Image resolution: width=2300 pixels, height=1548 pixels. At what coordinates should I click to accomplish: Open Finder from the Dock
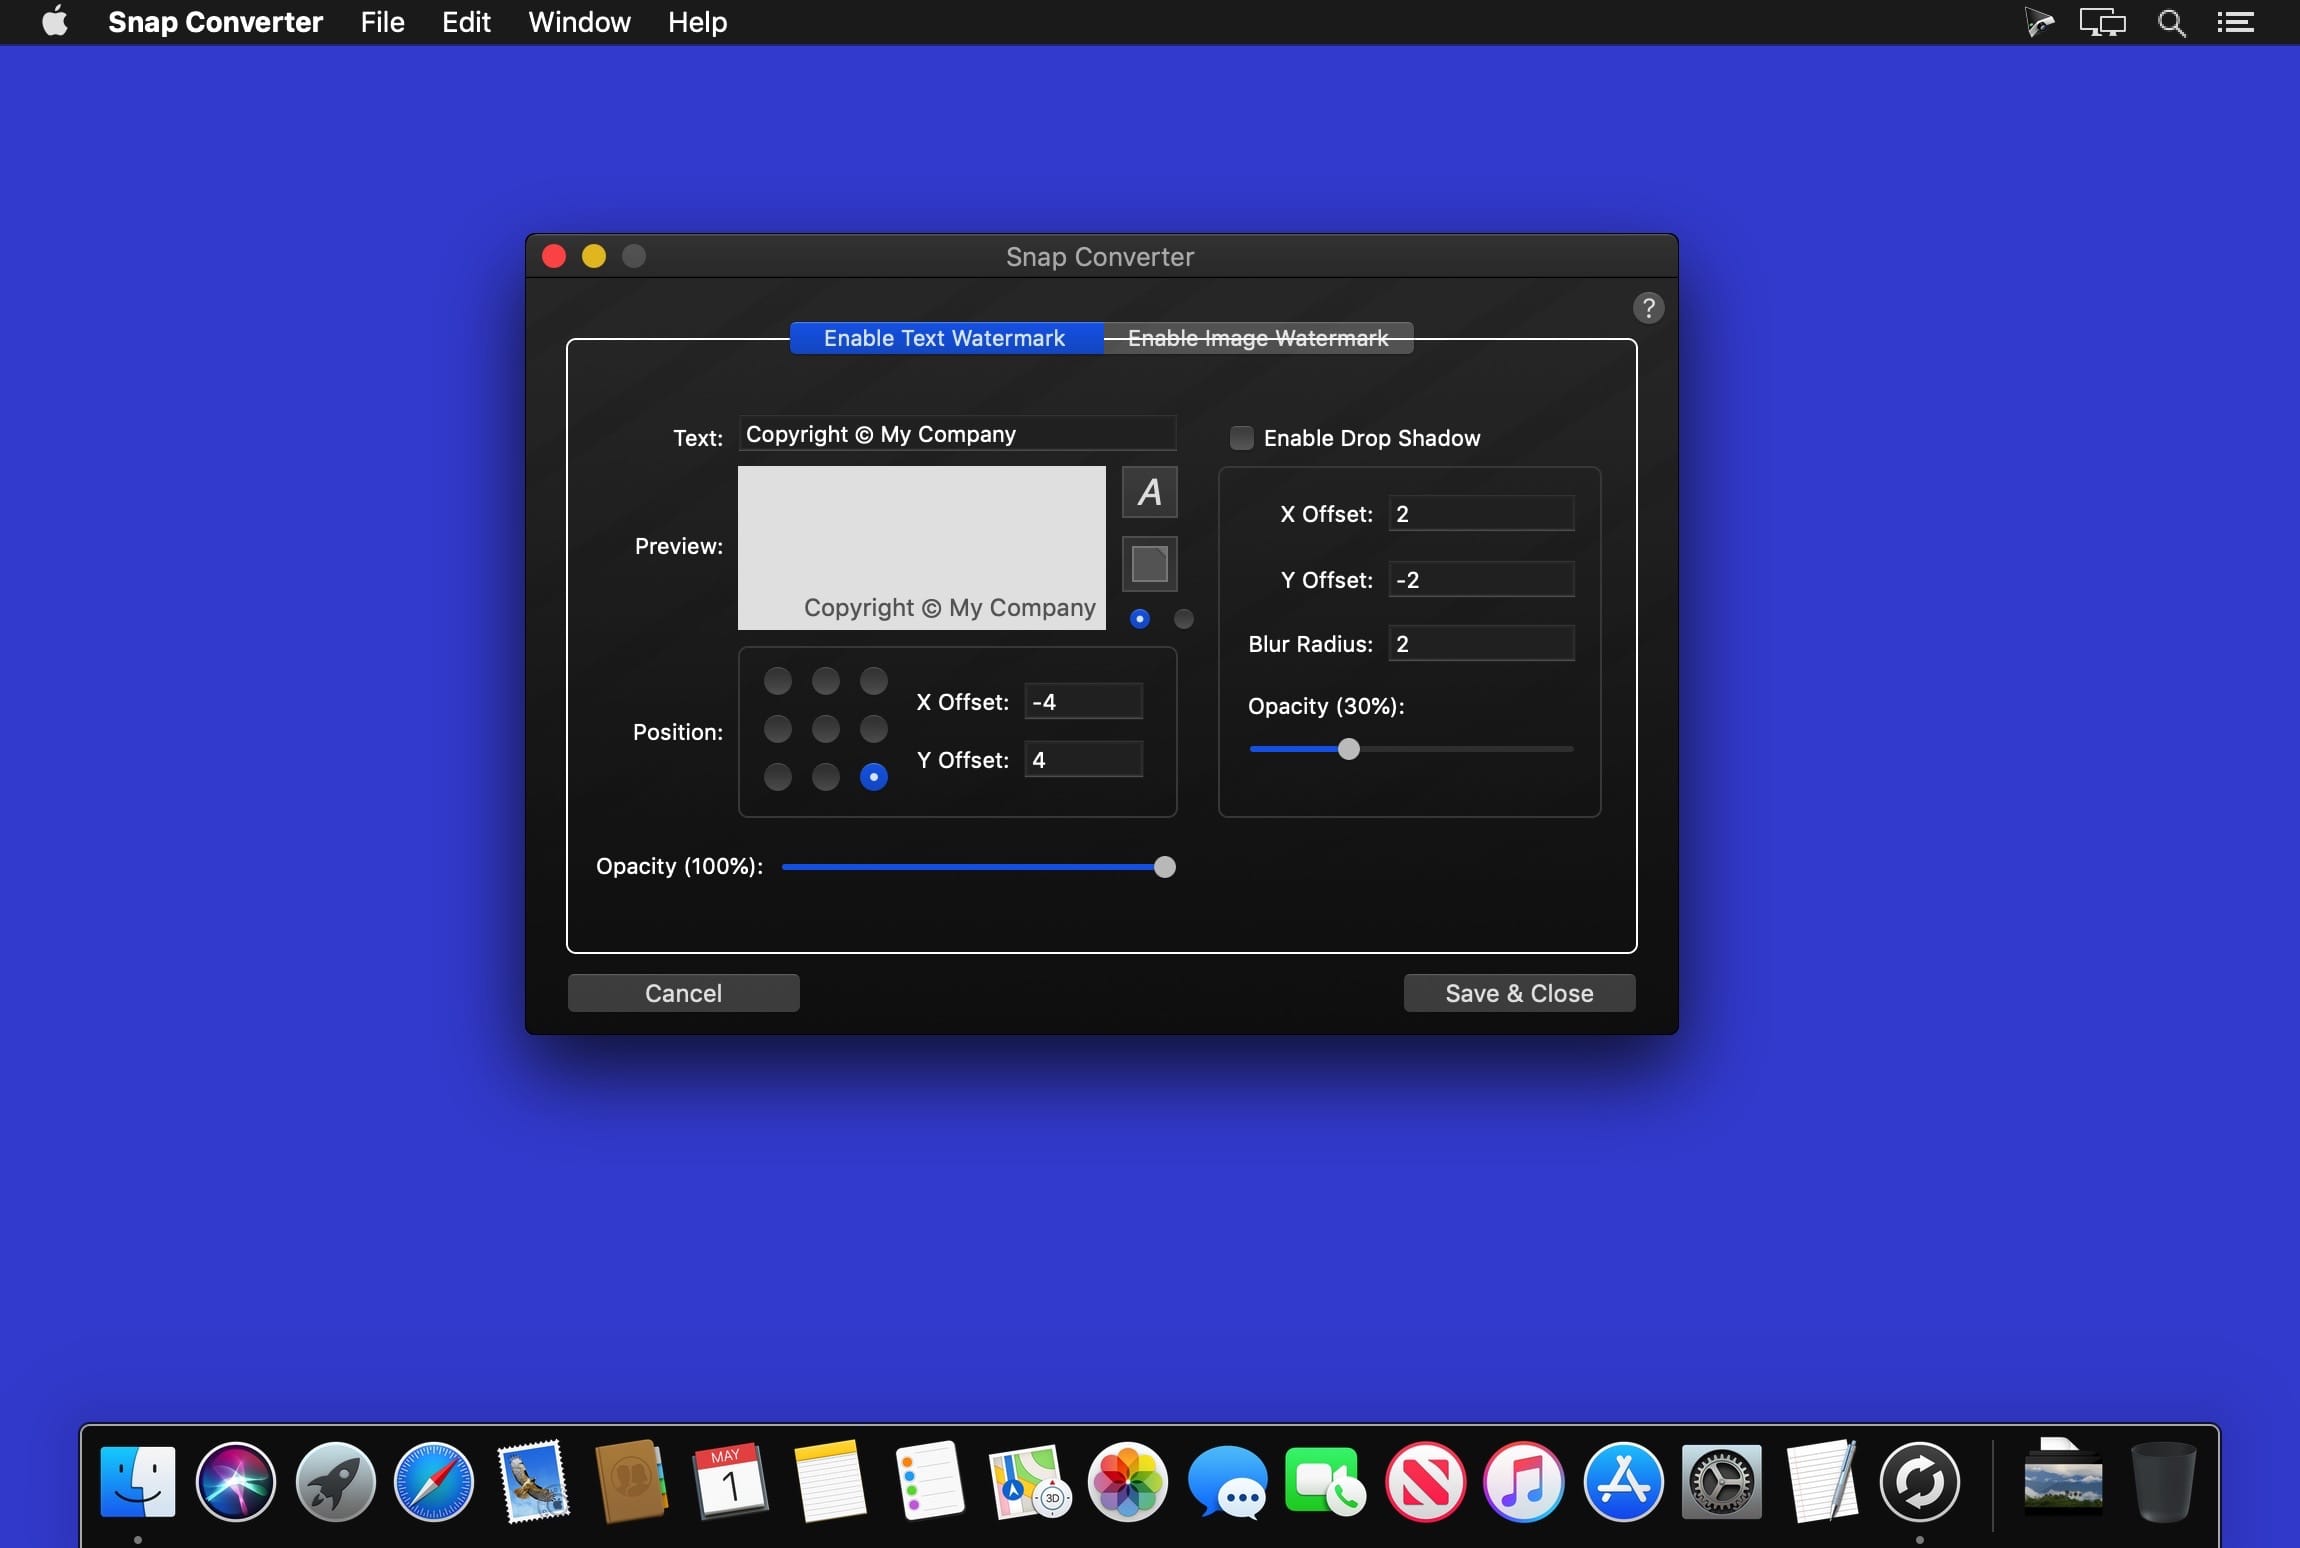click(x=138, y=1482)
